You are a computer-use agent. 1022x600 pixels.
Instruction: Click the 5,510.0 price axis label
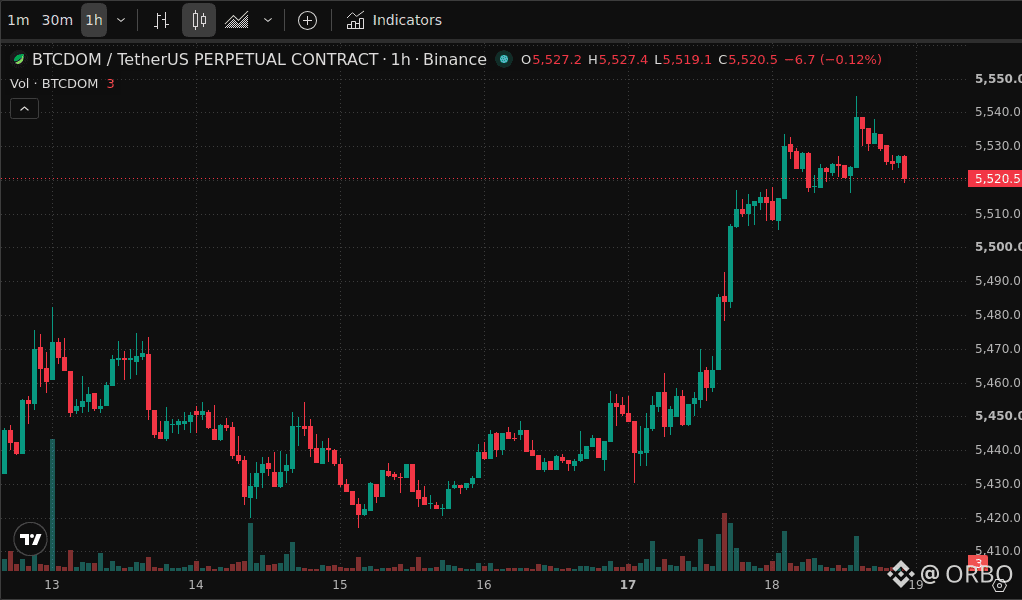[x=998, y=214]
